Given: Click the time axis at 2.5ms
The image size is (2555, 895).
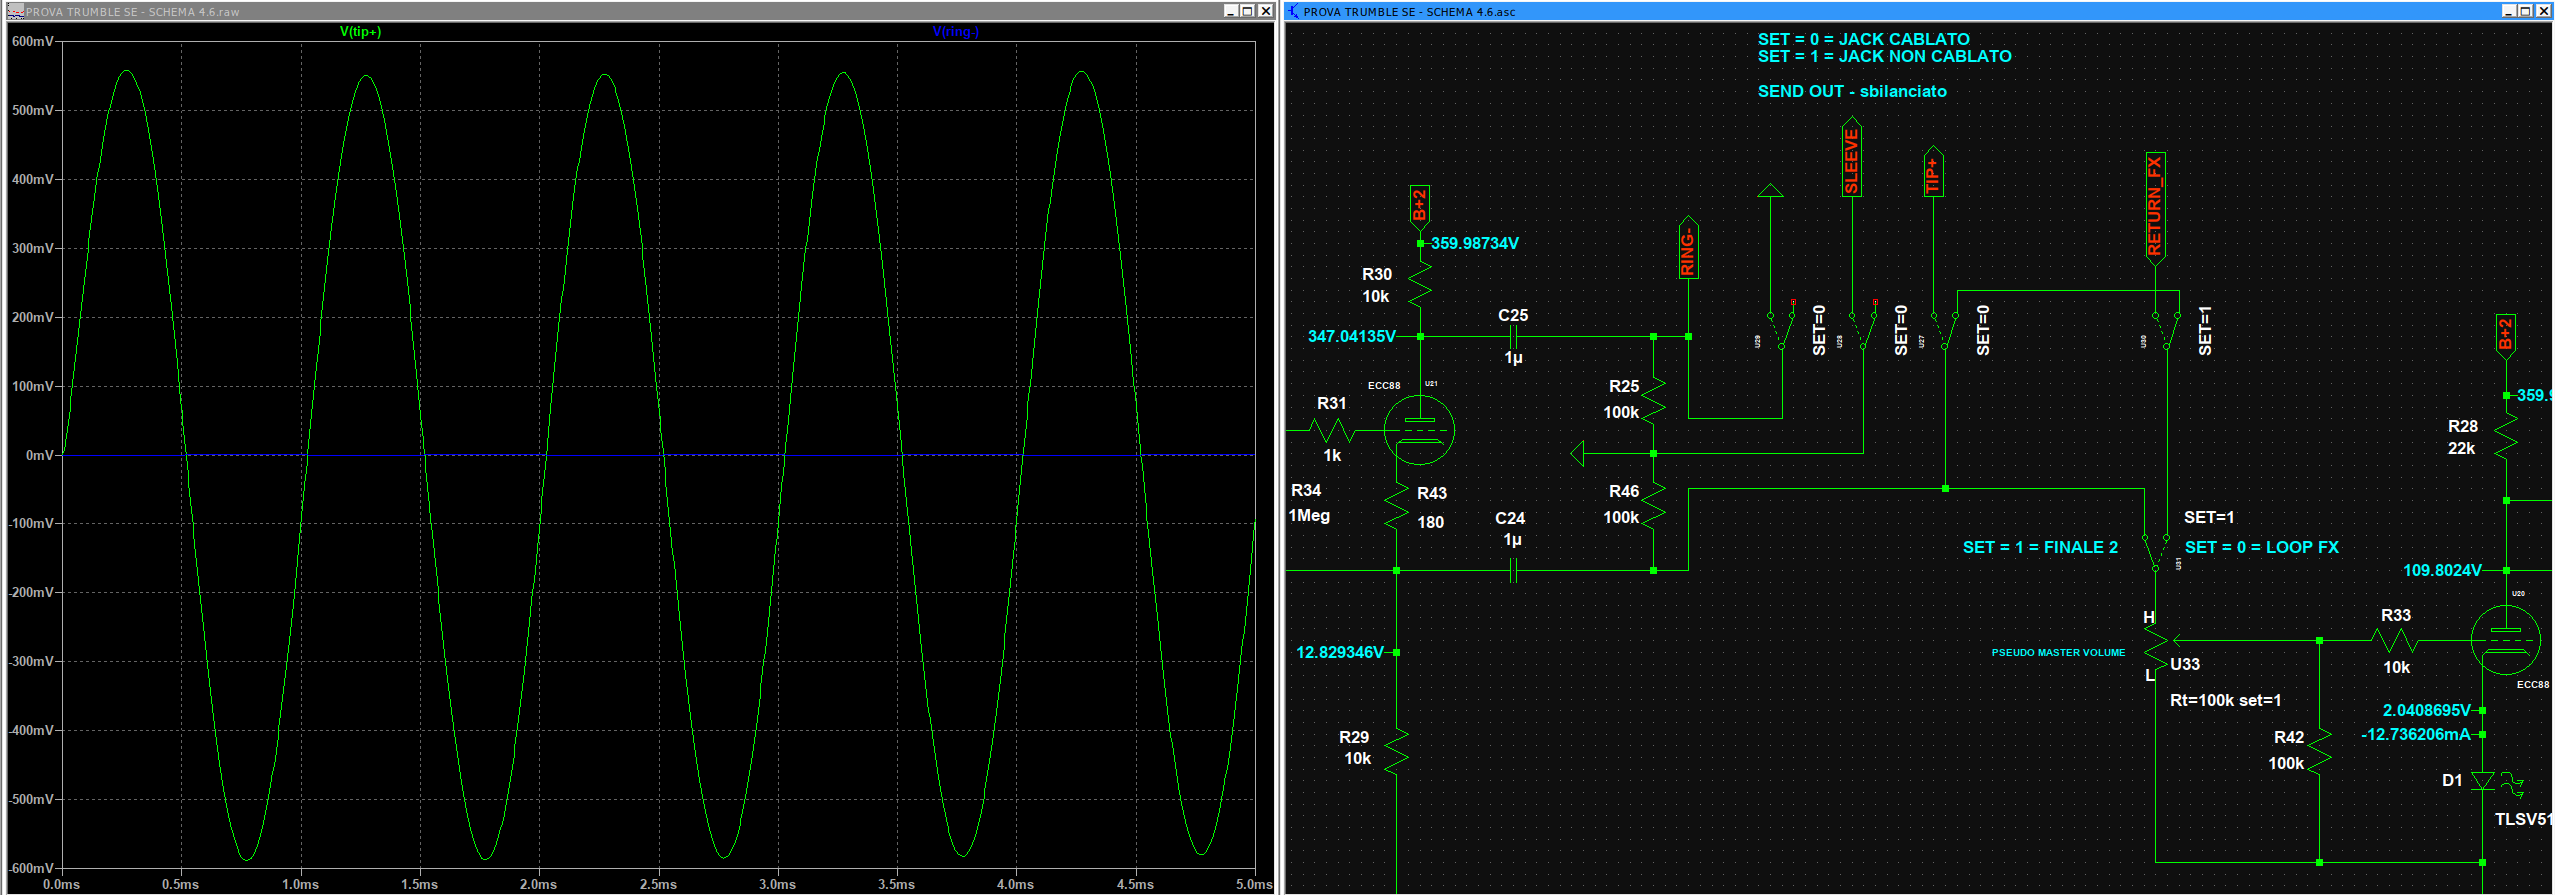Looking at the screenshot, I should pos(658,884).
